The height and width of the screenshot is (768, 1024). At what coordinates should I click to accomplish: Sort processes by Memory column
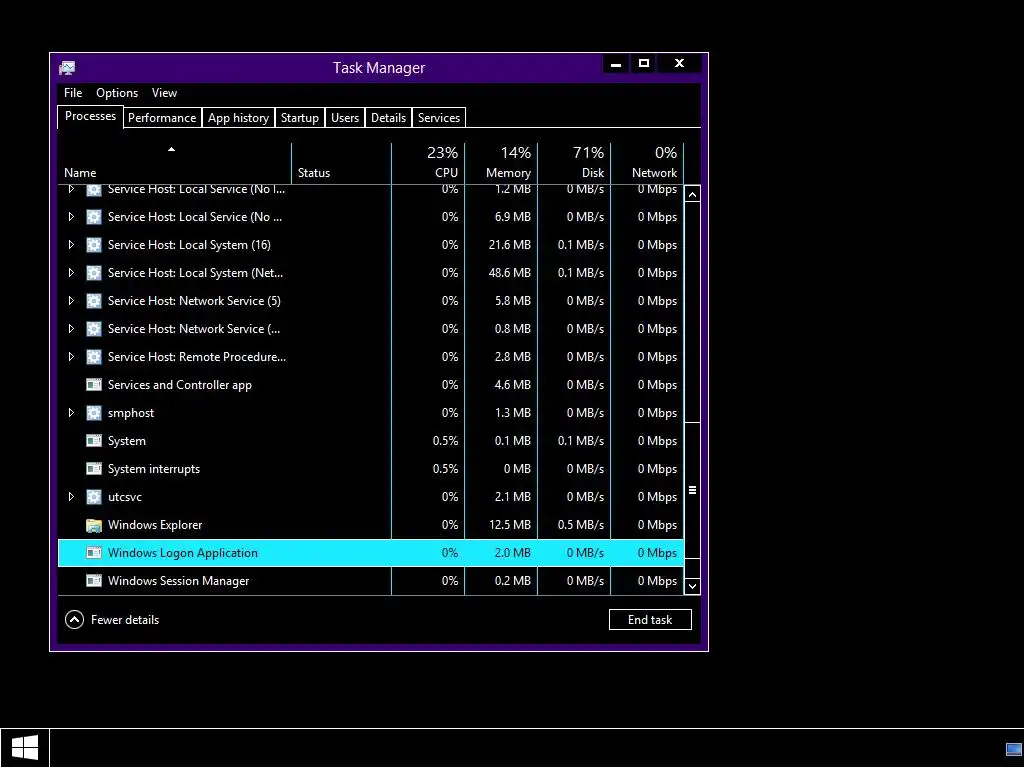(x=501, y=163)
